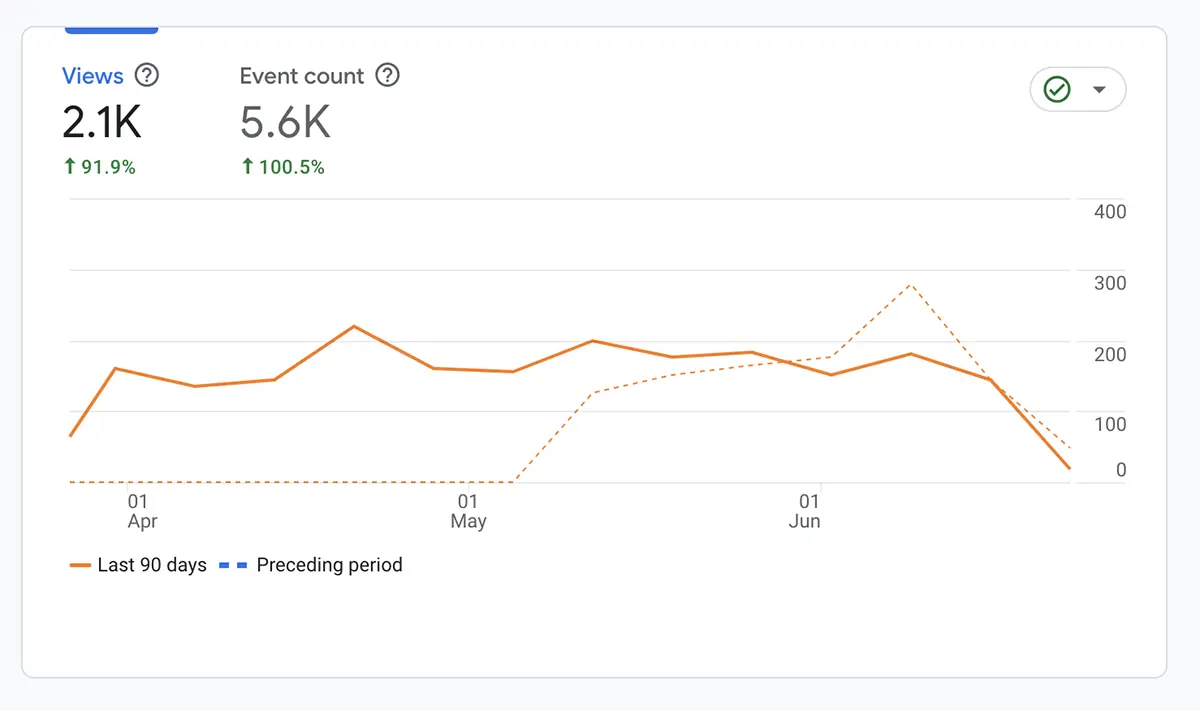Screen dimensions: 1200x711
Task: Click the 01 Apr date axis label
Action: pyautogui.click(x=141, y=511)
